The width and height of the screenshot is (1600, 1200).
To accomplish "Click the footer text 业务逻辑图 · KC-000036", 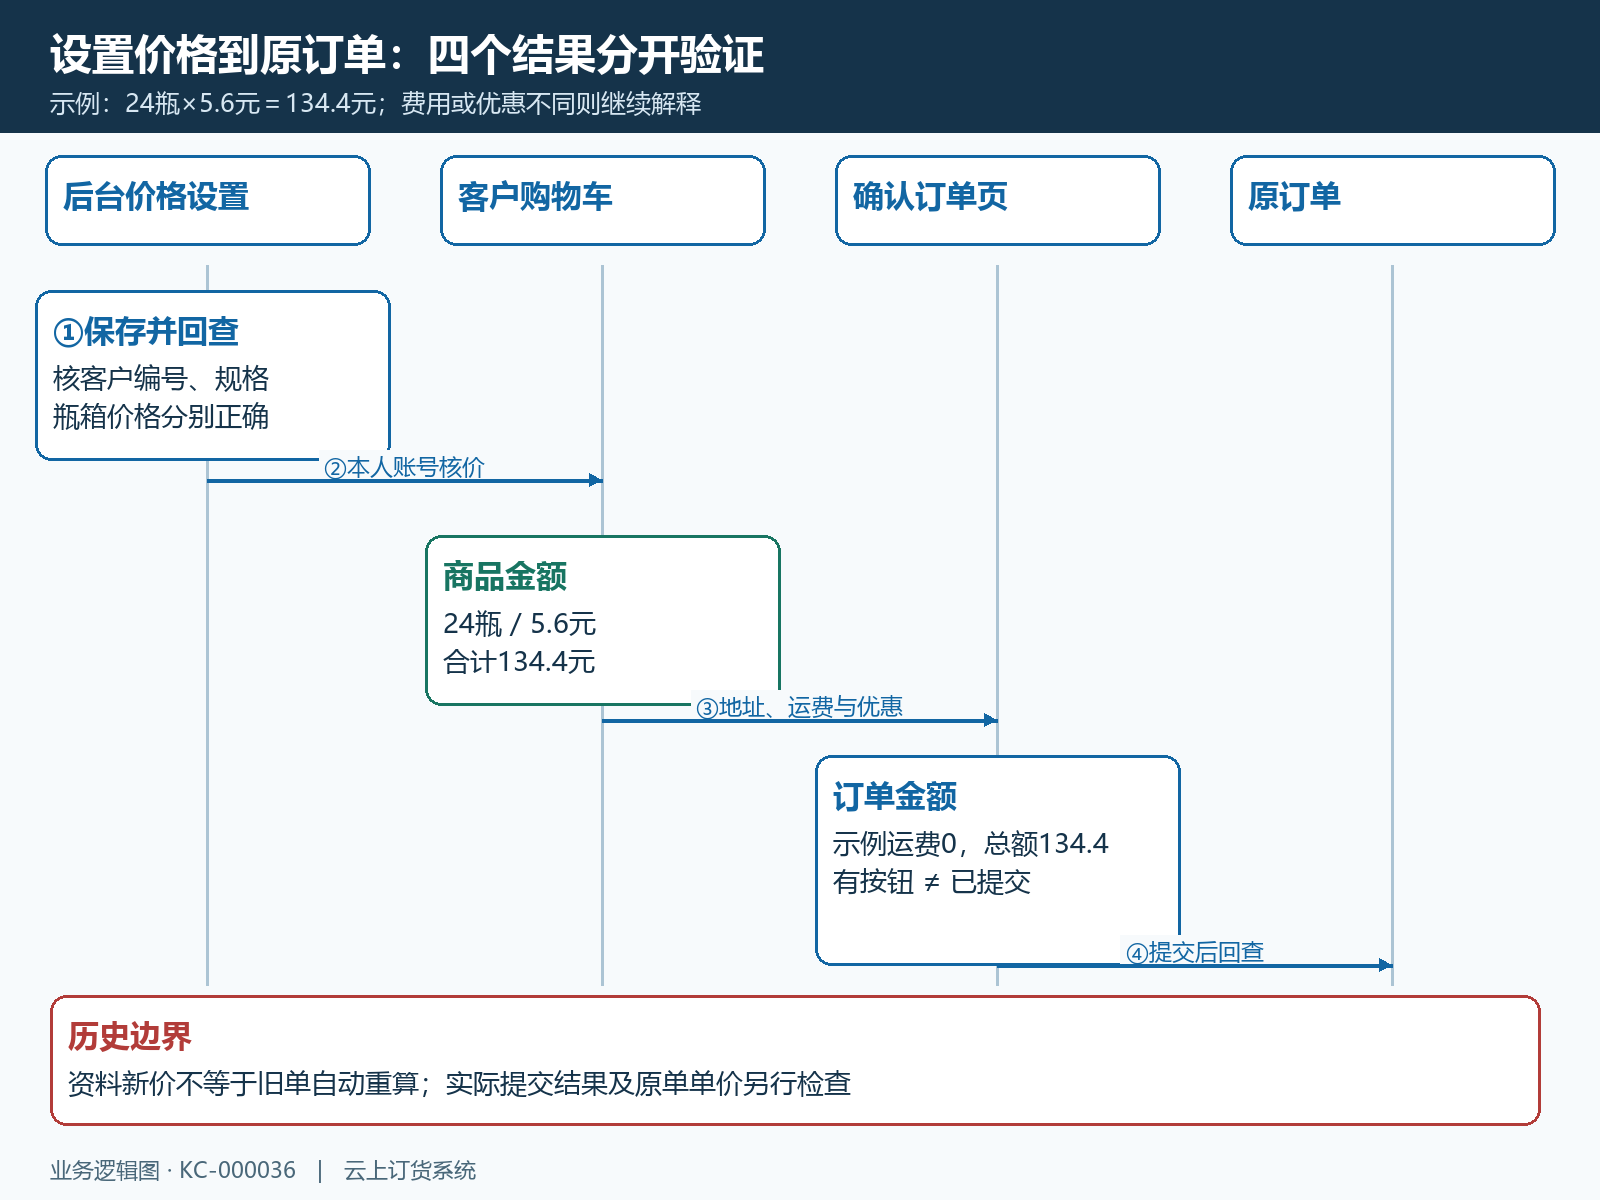I will tap(173, 1170).
